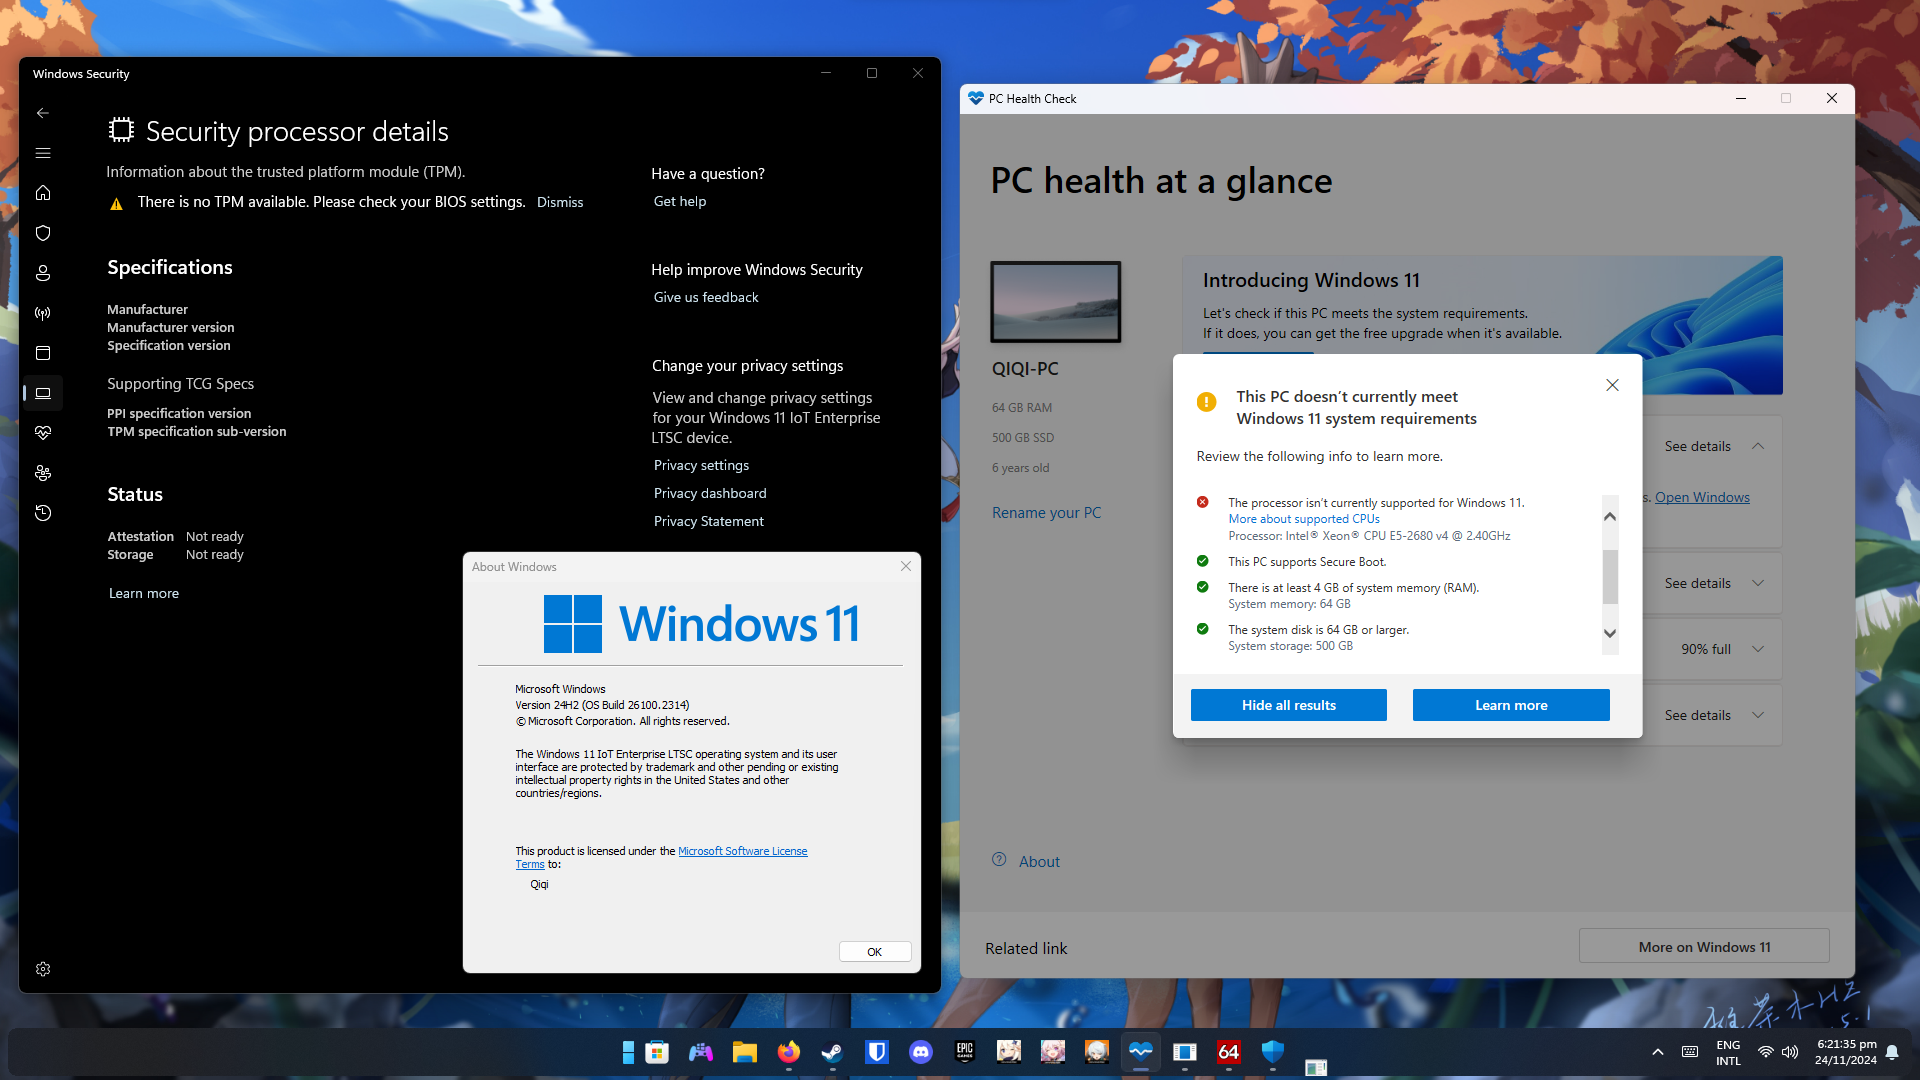Screen dimensions: 1920x1080
Task: Open Privacy settings link
Action: coord(701,465)
